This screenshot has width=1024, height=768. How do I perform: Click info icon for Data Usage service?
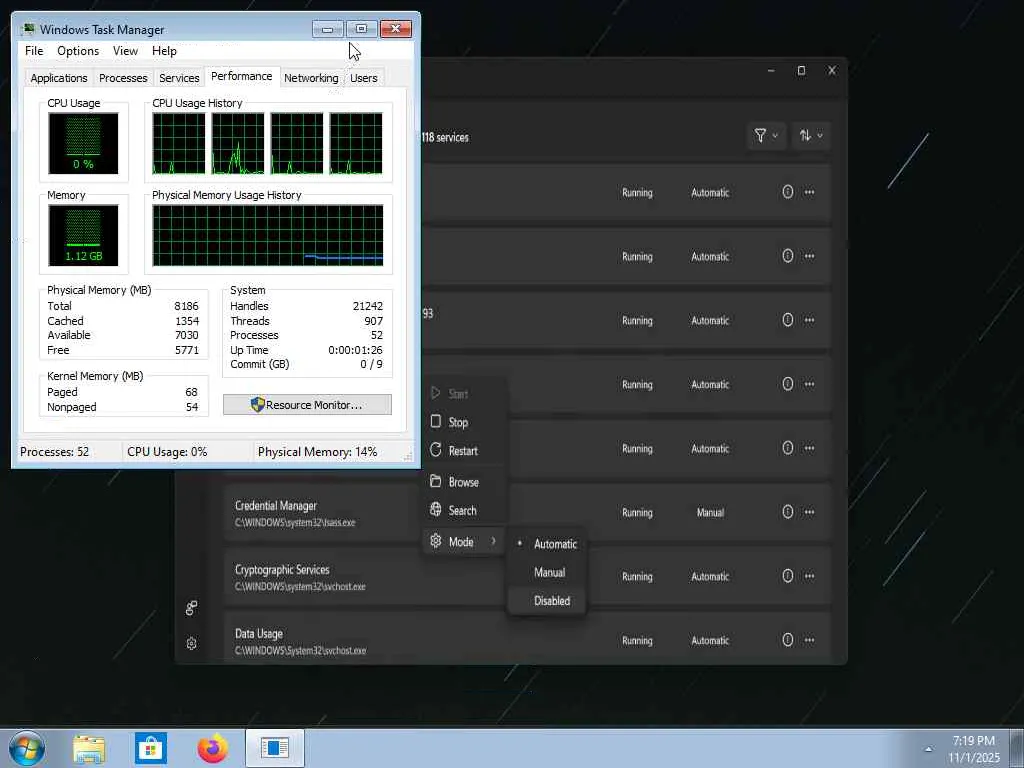click(788, 640)
